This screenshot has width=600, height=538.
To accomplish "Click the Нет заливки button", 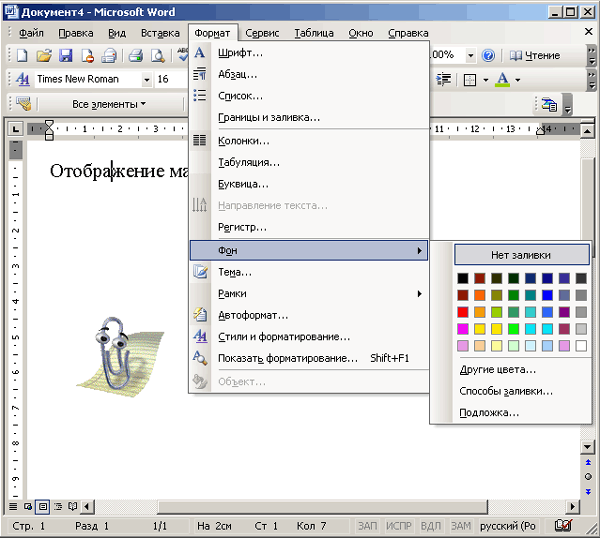I will click(522, 255).
